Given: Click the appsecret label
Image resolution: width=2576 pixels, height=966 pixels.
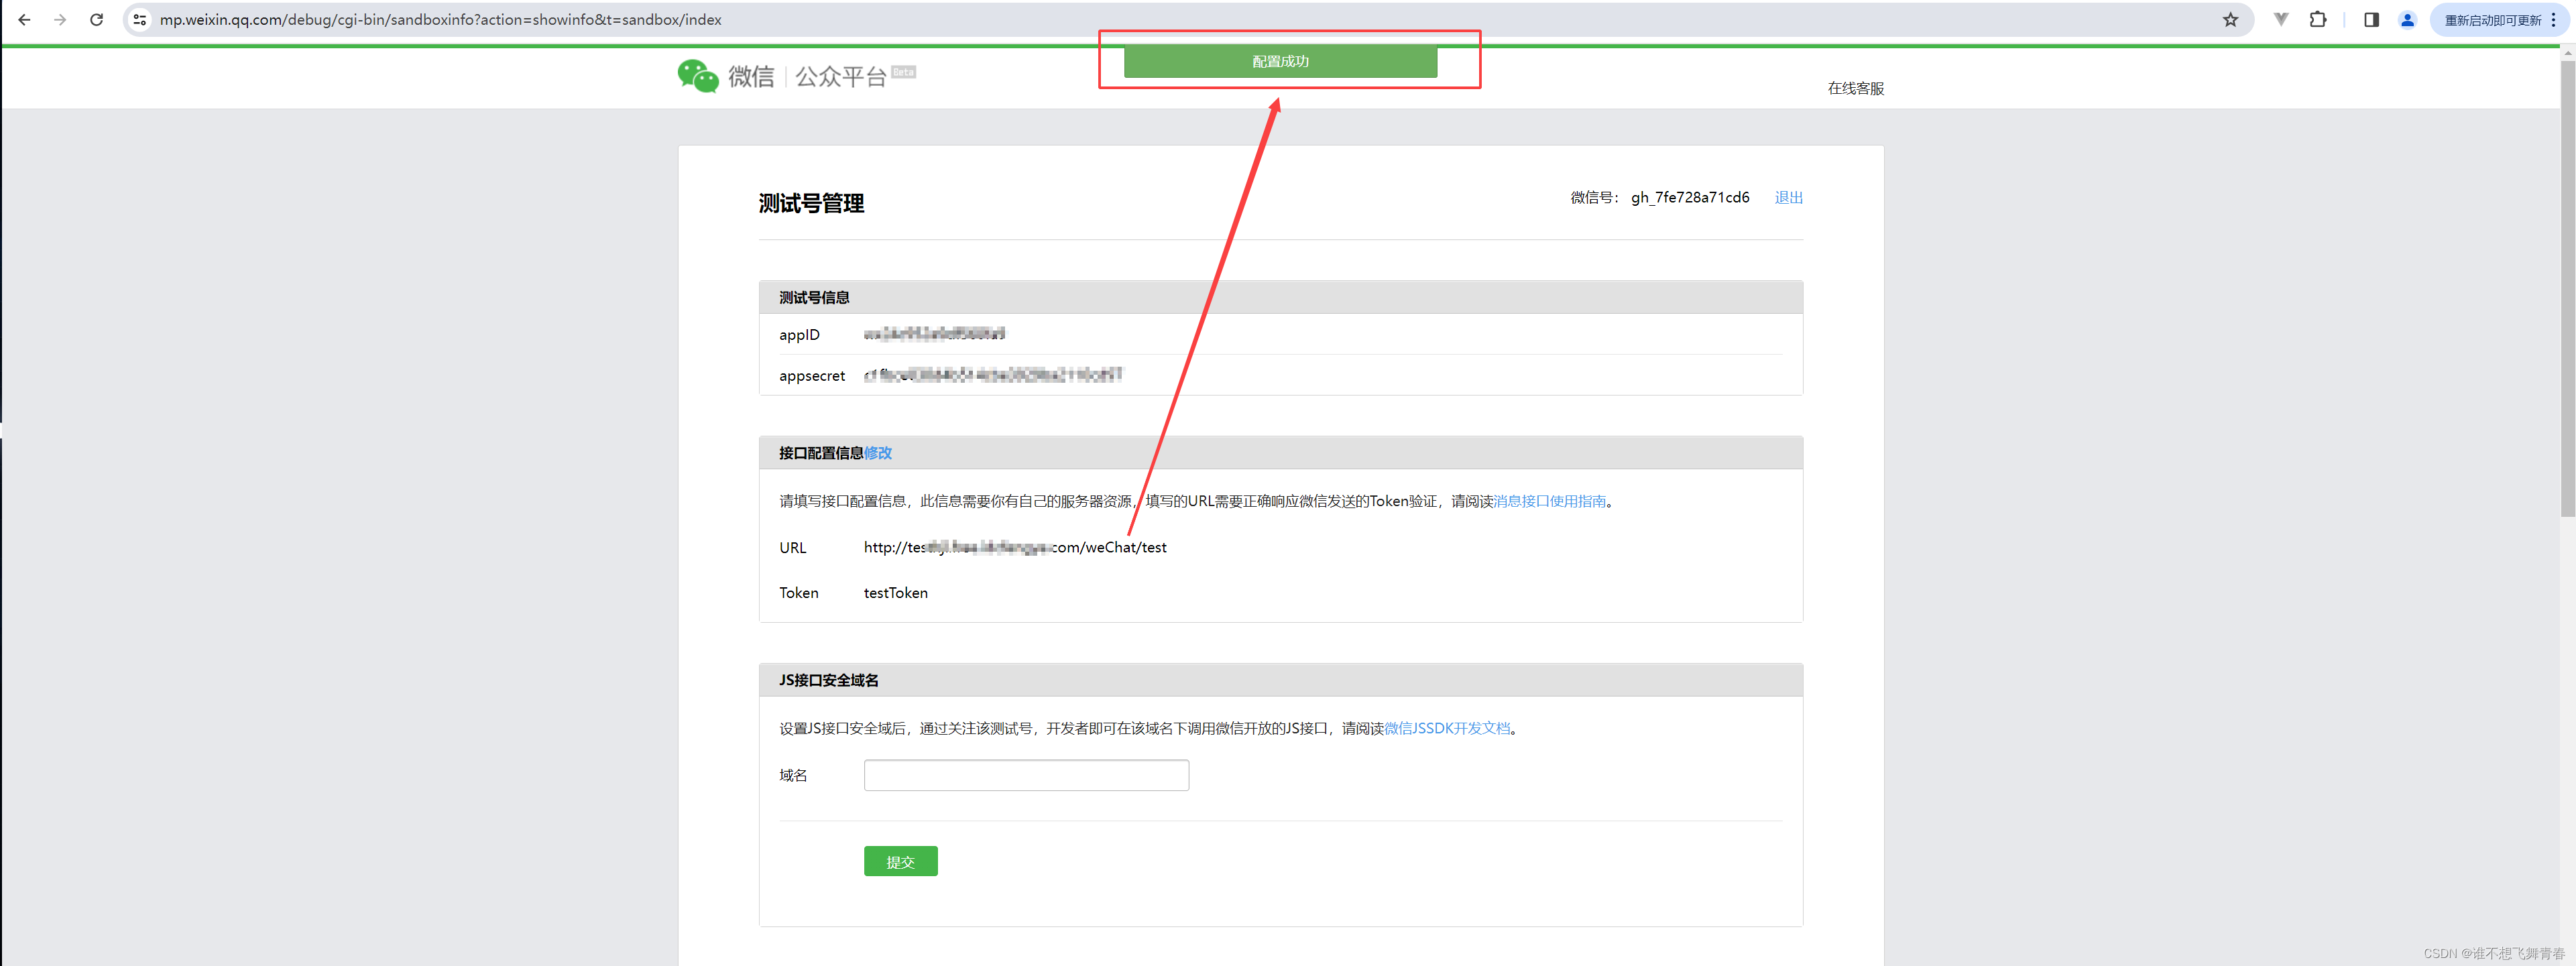Looking at the screenshot, I should click(x=812, y=376).
